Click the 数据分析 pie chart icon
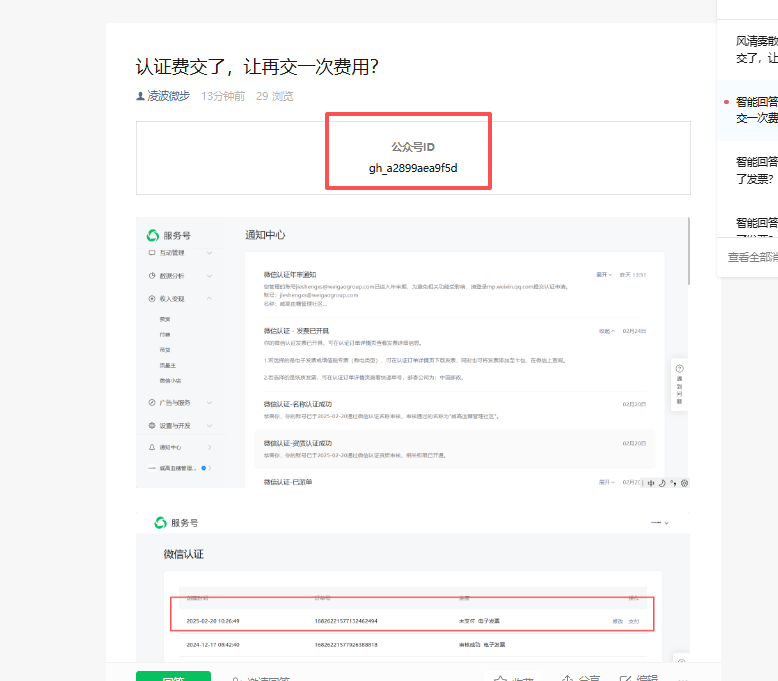778x681 pixels. pyautogui.click(x=152, y=276)
